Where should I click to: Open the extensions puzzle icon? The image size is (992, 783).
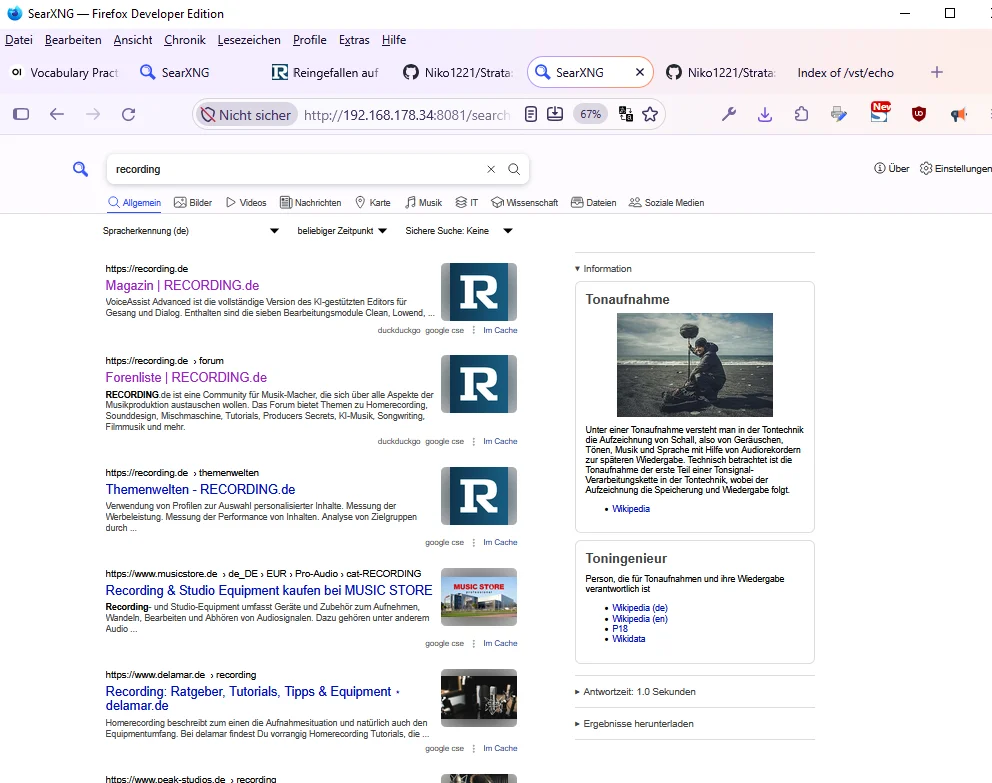(x=802, y=114)
